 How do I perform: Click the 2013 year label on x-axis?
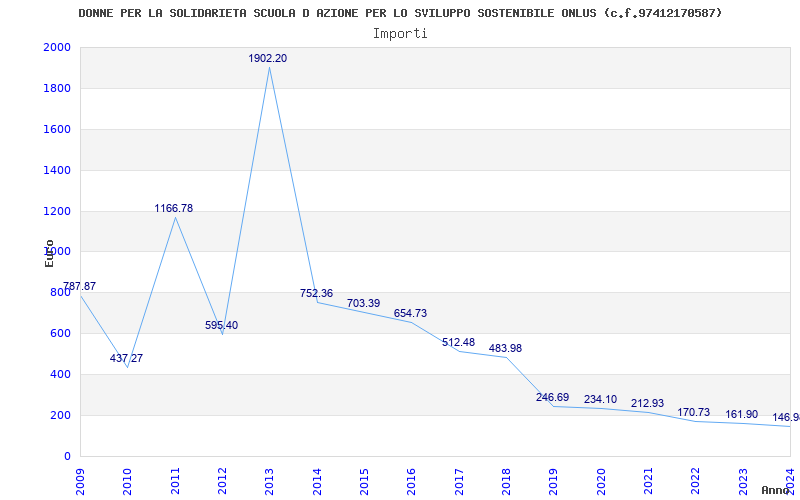tap(269, 481)
